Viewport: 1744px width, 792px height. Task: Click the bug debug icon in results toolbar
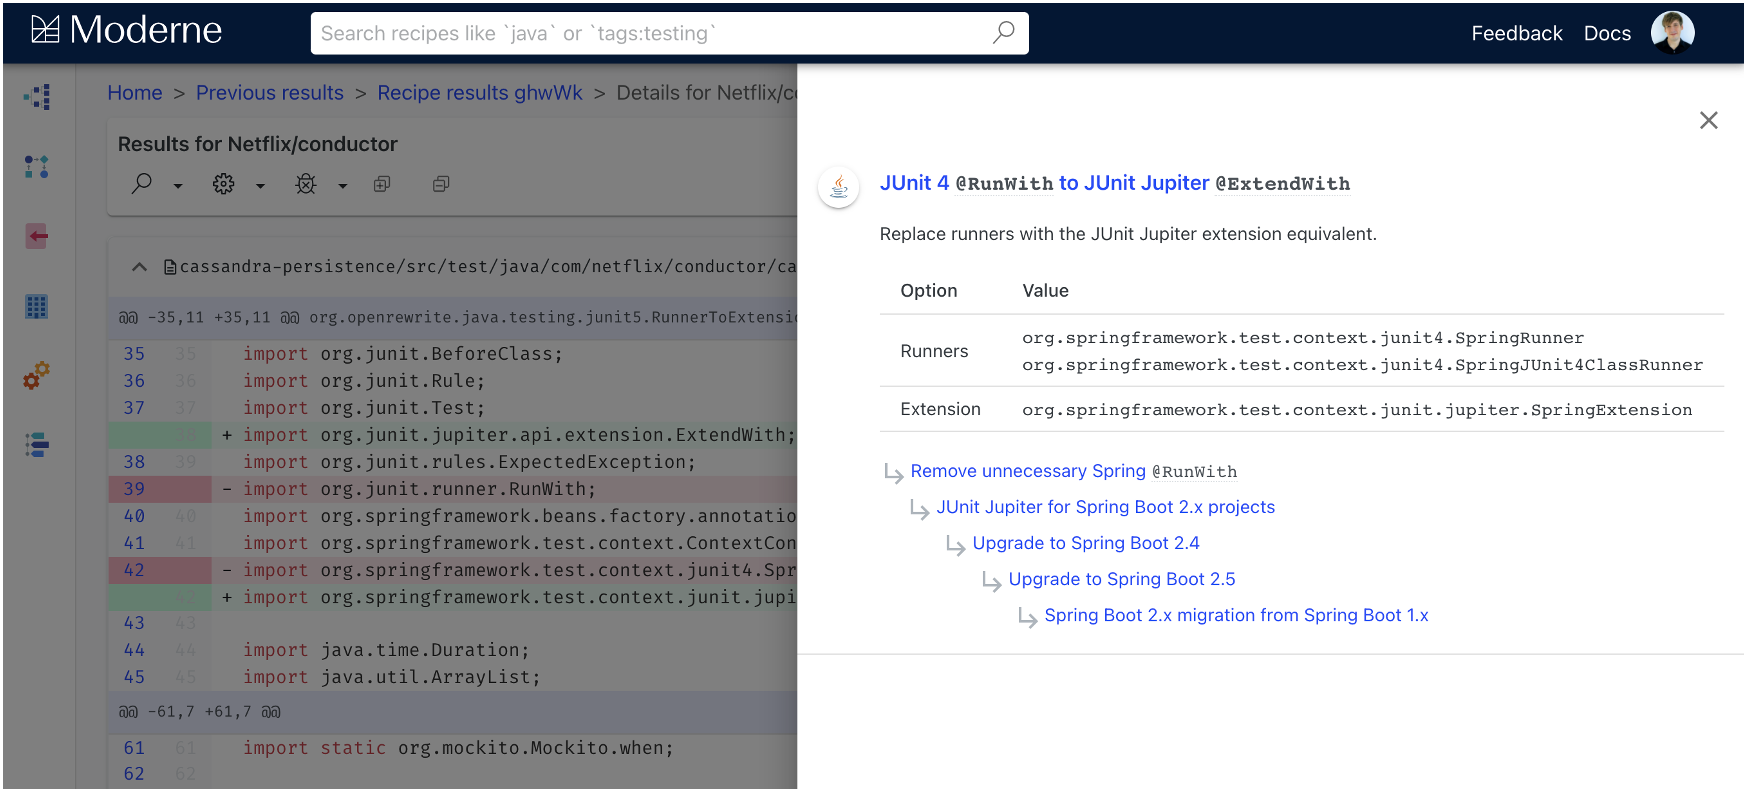[x=306, y=184]
